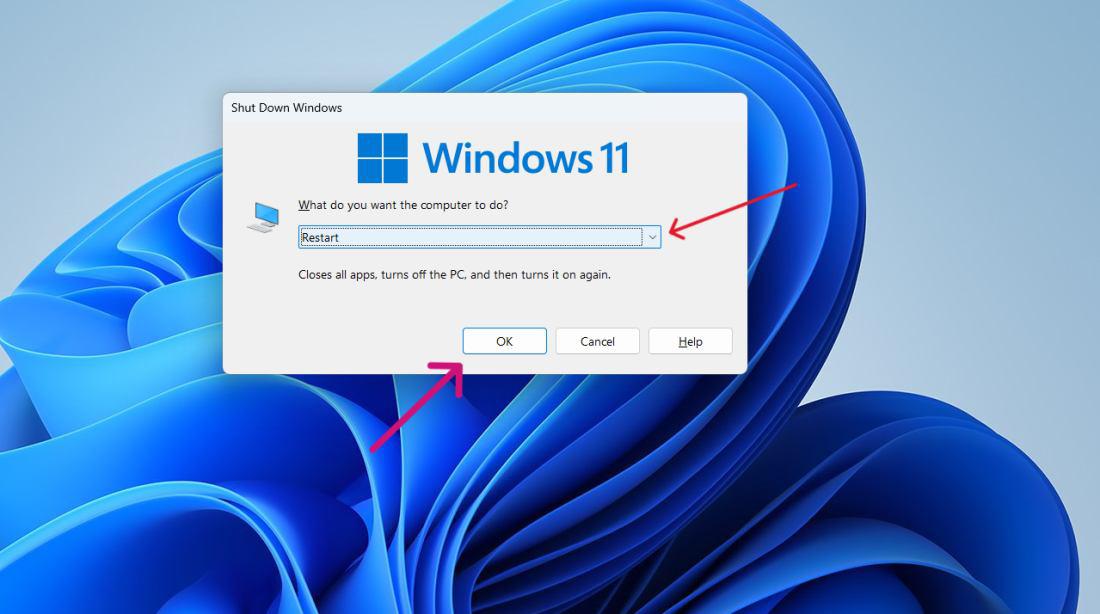Click the OK button to confirm restart
The height and width of the screenshot is (614, 1100).
pyautogui.click(x=504, y=341)
